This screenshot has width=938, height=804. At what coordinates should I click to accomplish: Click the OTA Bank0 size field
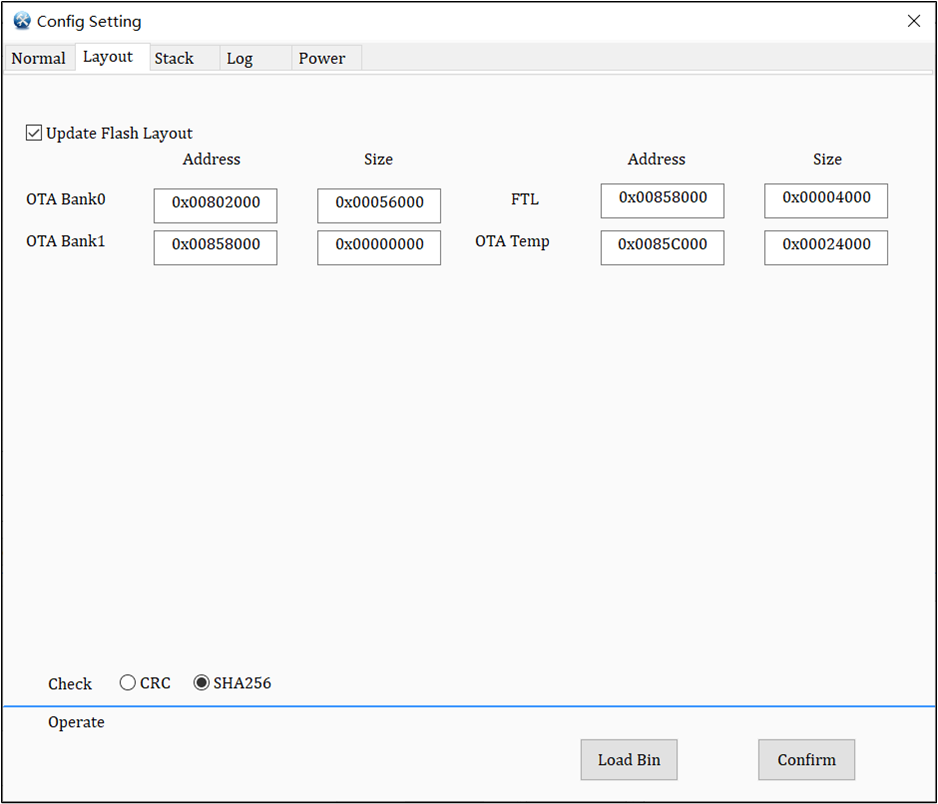(x=378, y=206)
